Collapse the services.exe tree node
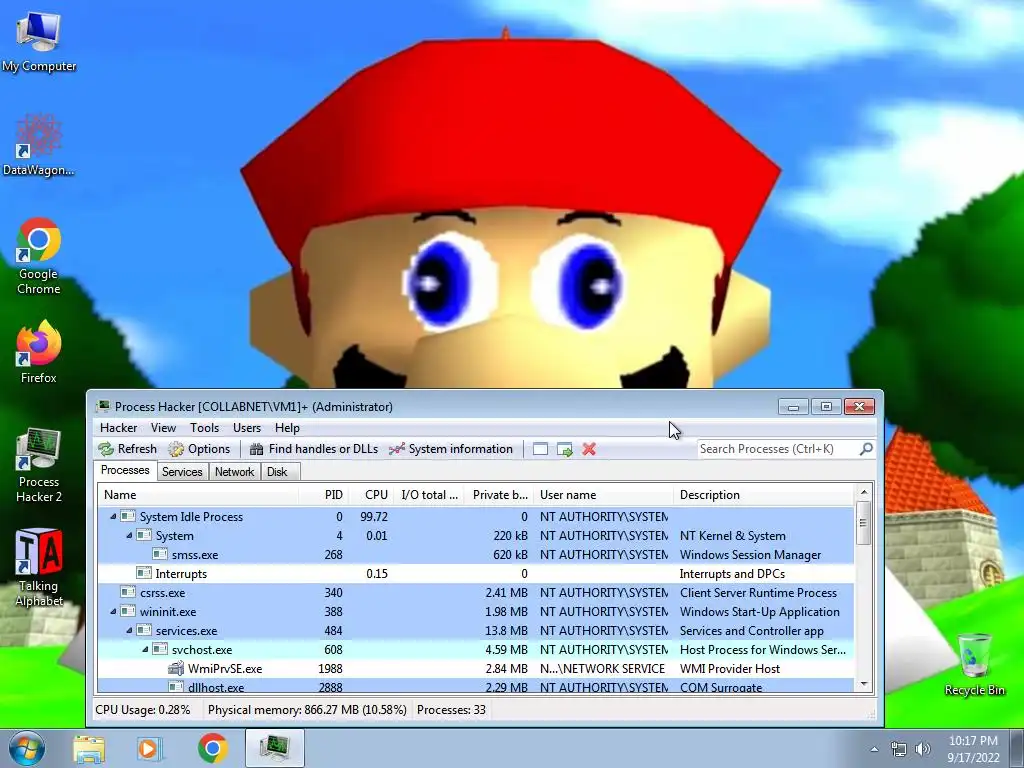The image size is (1024, 768). tap(129, 631)
